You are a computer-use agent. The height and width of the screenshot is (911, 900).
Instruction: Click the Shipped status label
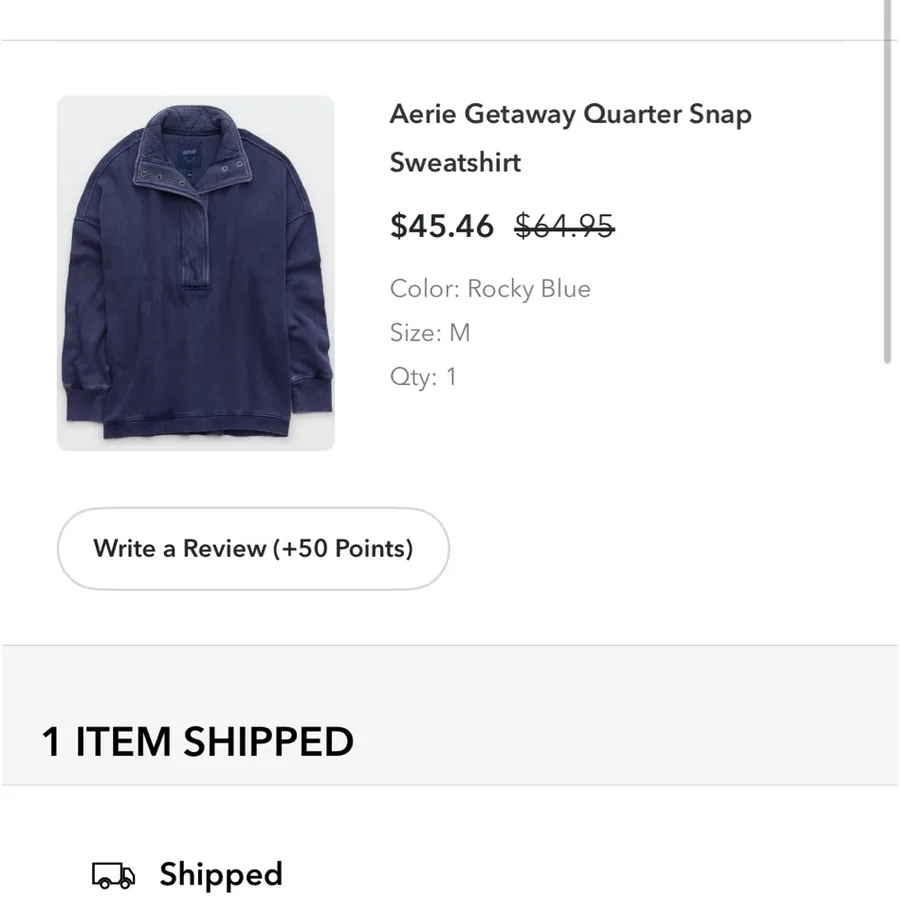point(221,874)
